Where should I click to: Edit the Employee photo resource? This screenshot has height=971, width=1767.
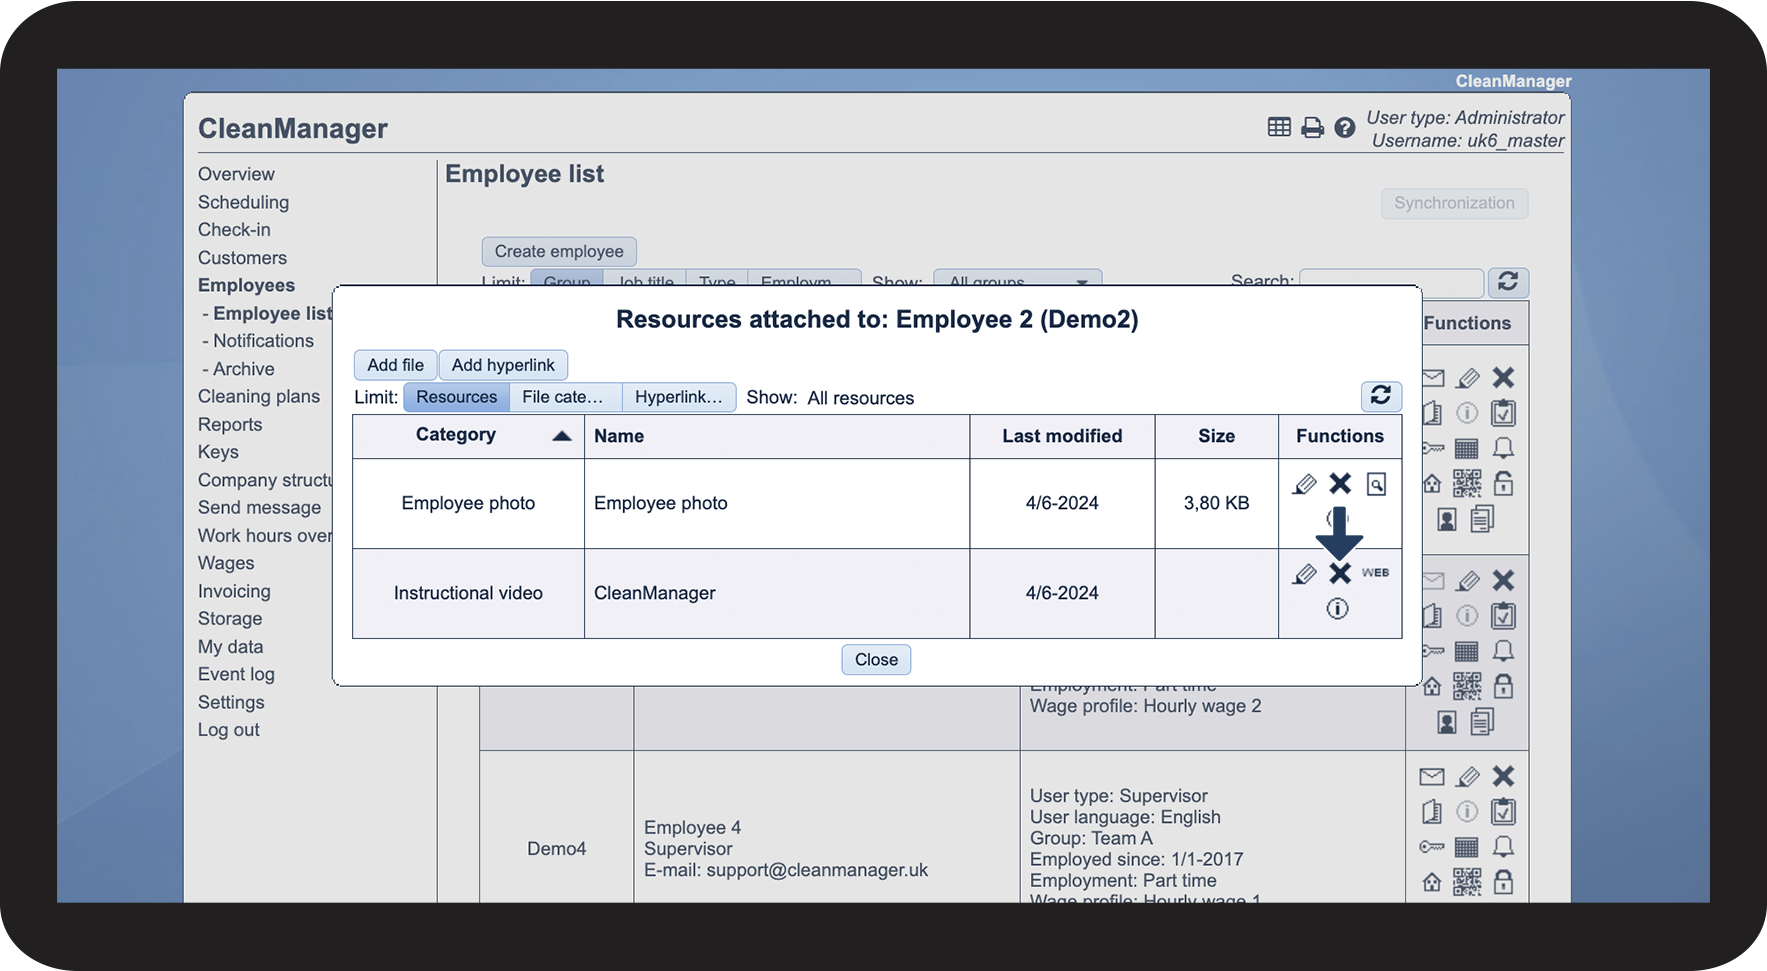1304,485
